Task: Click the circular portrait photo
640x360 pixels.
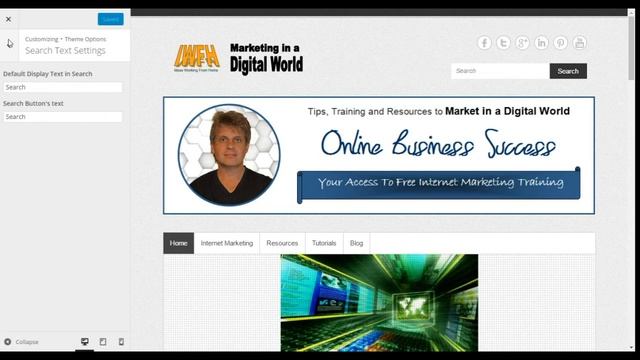Action: [229, 155]
